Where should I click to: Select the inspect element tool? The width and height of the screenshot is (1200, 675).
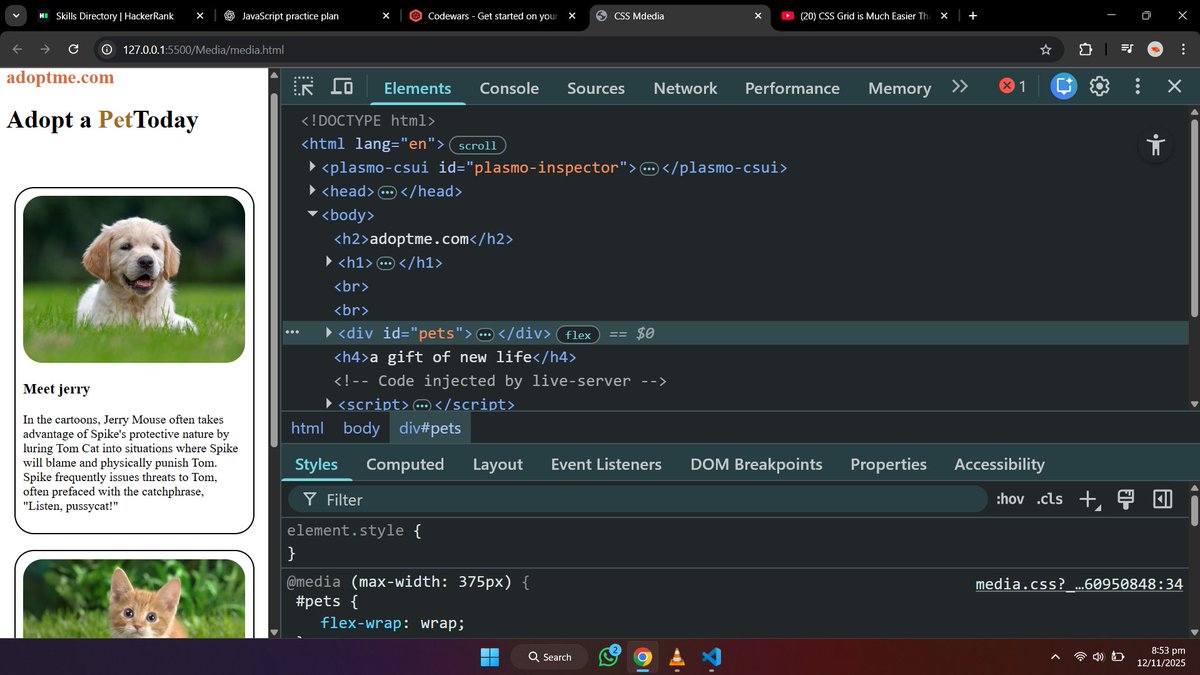(303, 88)
